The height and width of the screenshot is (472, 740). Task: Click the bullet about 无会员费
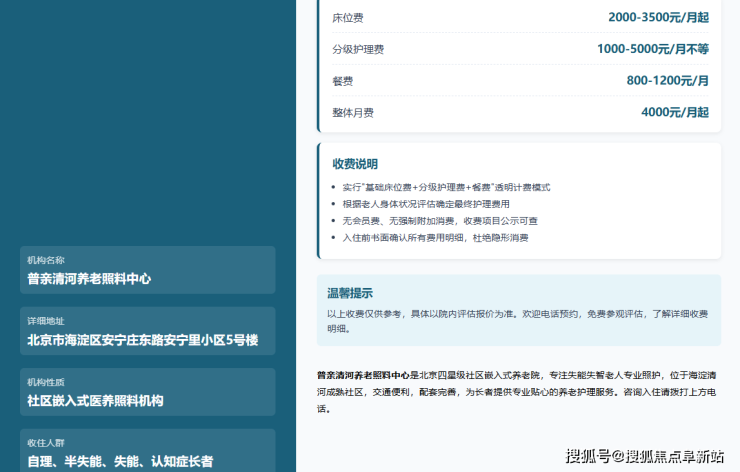click(x=440, y=221)
